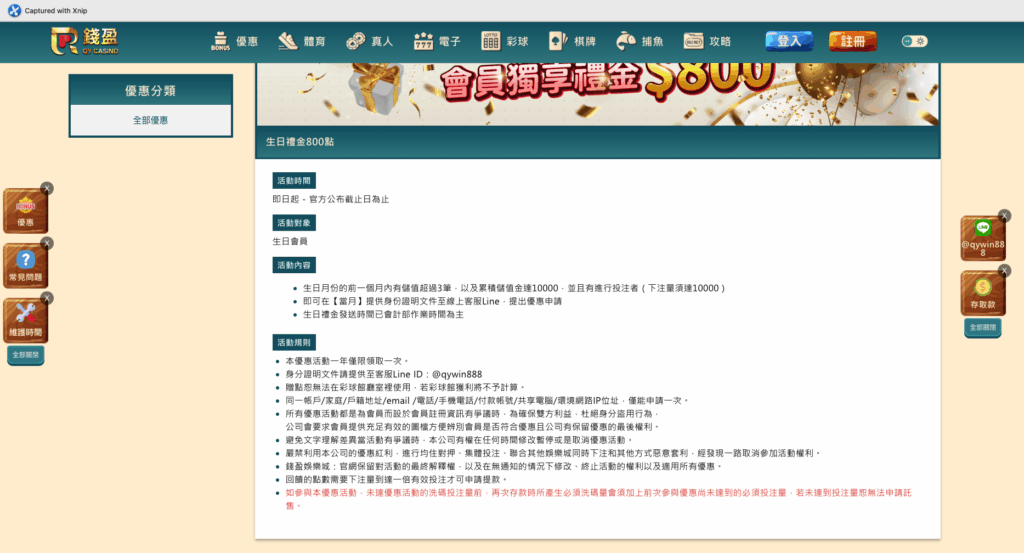The image size is (1024, 553).
Task: Close the 維護時間 floating icon
Action: click(x=47, y=298)
